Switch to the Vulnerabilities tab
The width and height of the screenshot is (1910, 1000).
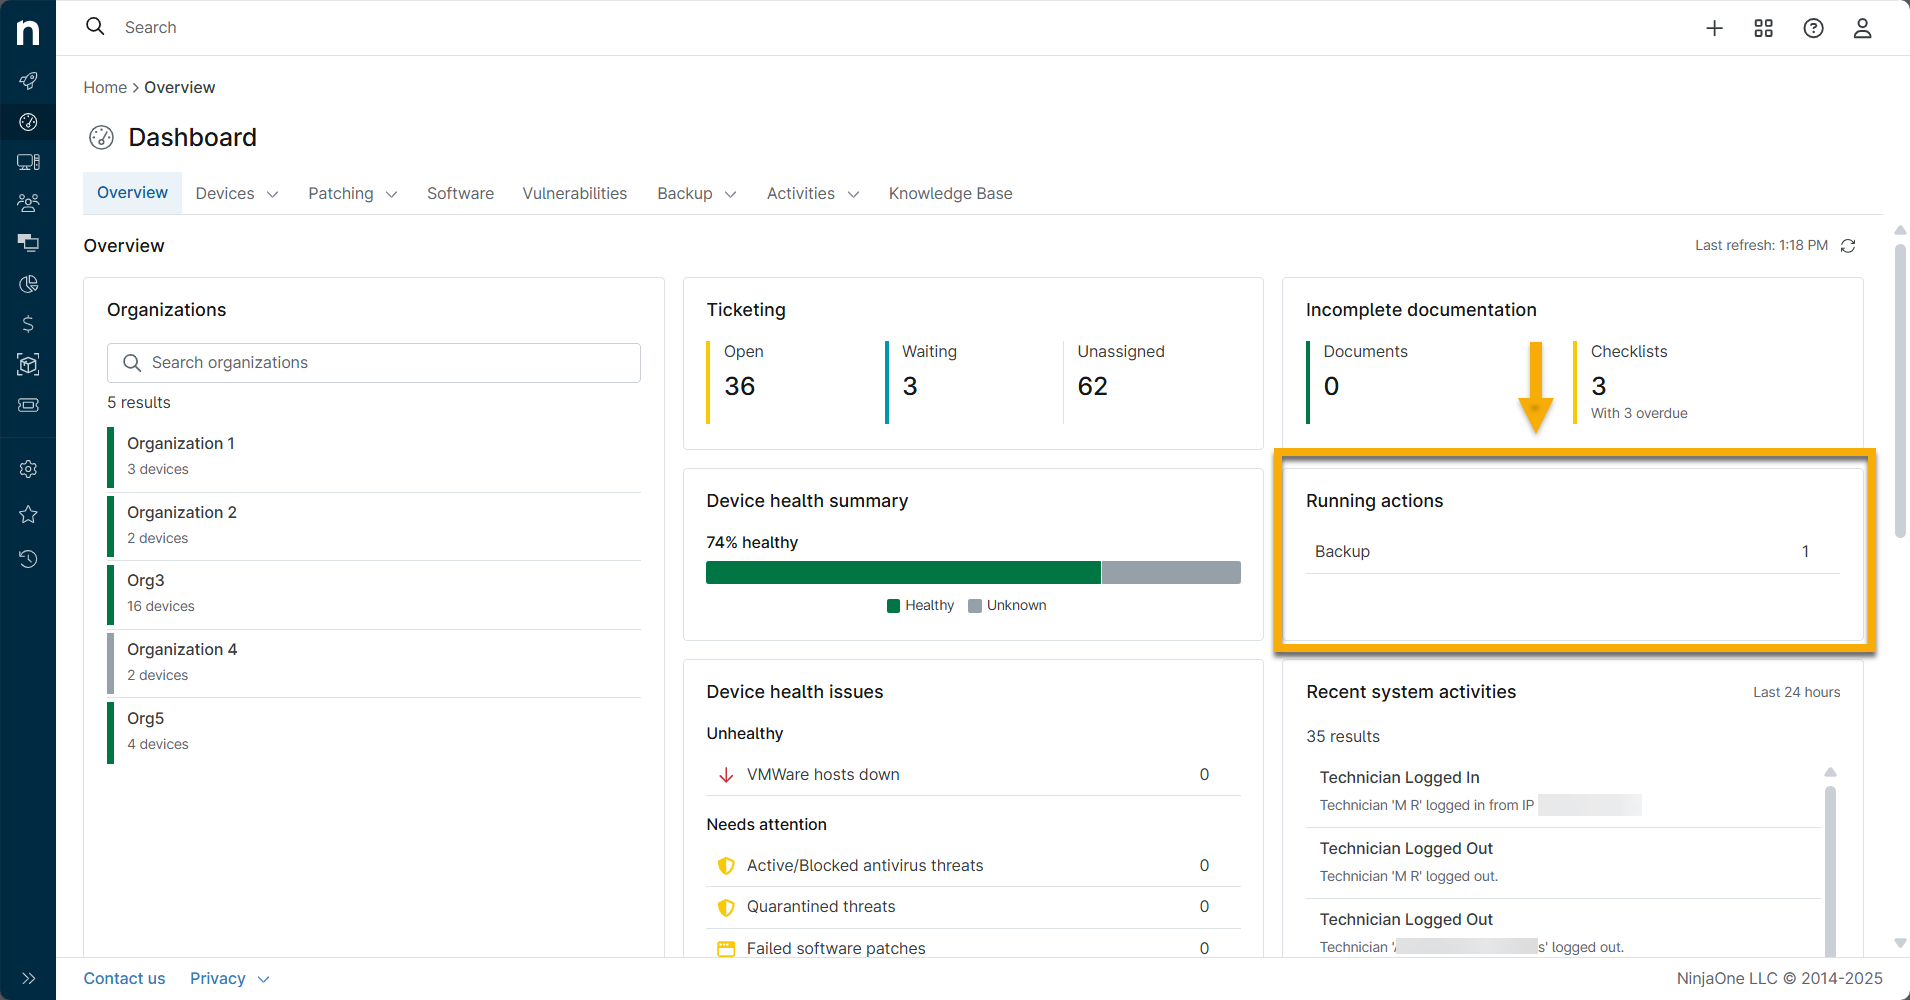click(x=575, y=193)
